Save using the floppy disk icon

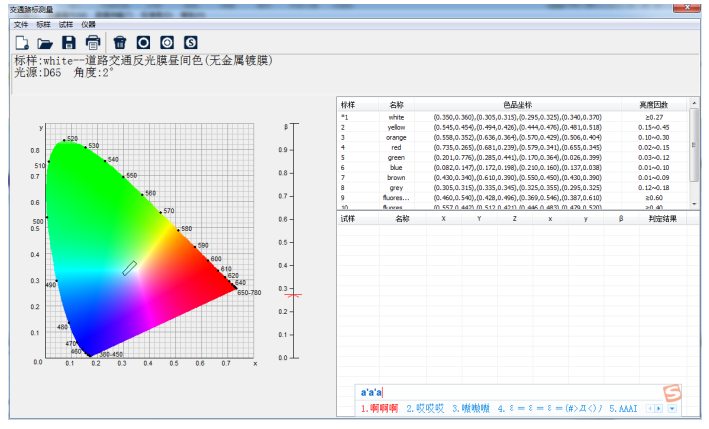click(x=69, y=42)
